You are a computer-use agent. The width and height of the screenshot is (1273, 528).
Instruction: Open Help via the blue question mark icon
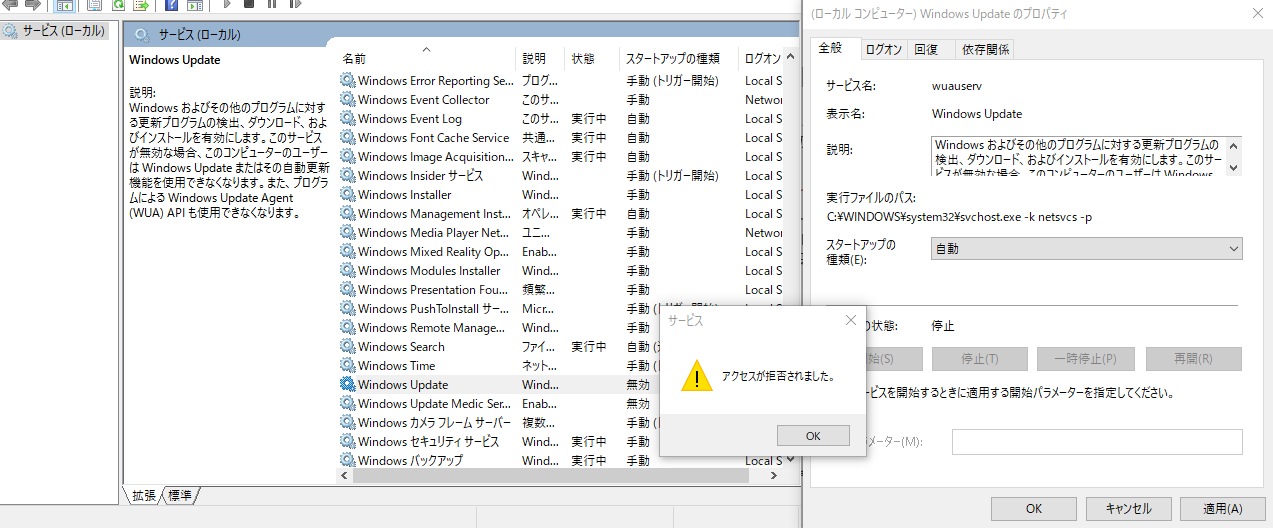pos(171,4)
